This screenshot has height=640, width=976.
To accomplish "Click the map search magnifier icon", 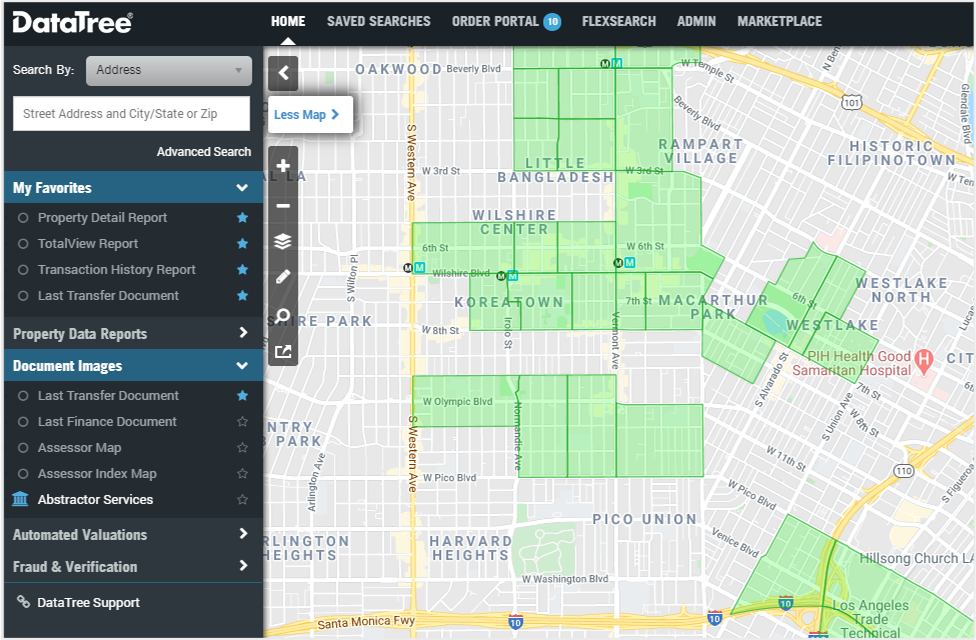I will [283, 316].
